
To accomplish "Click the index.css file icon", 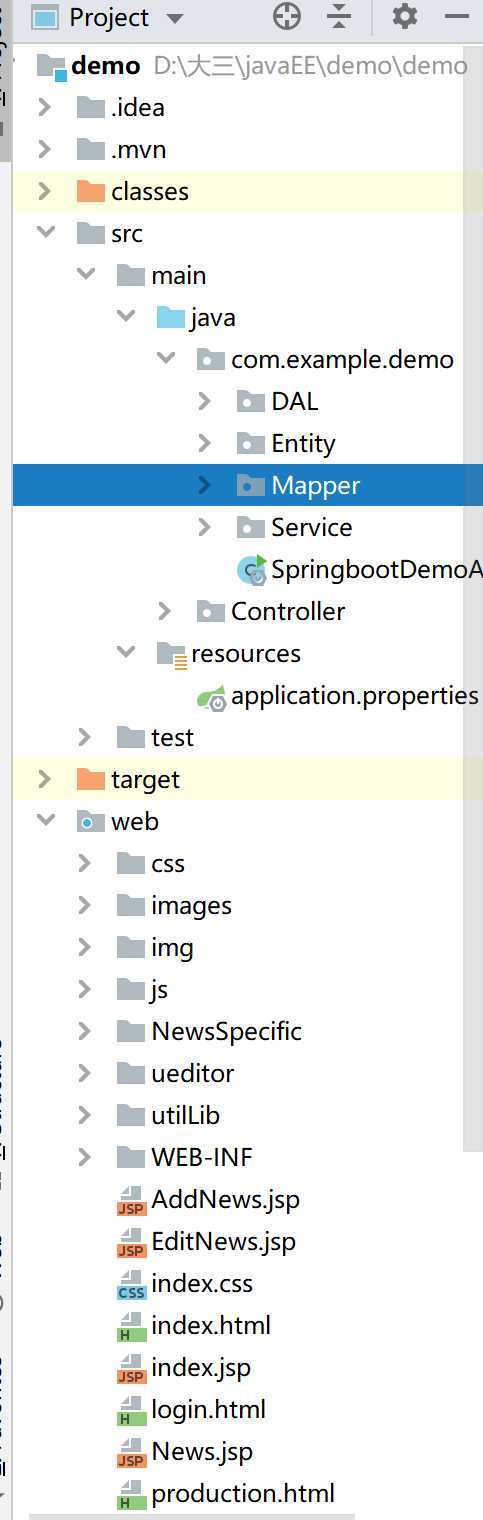I will click(x=131, y=1284).
